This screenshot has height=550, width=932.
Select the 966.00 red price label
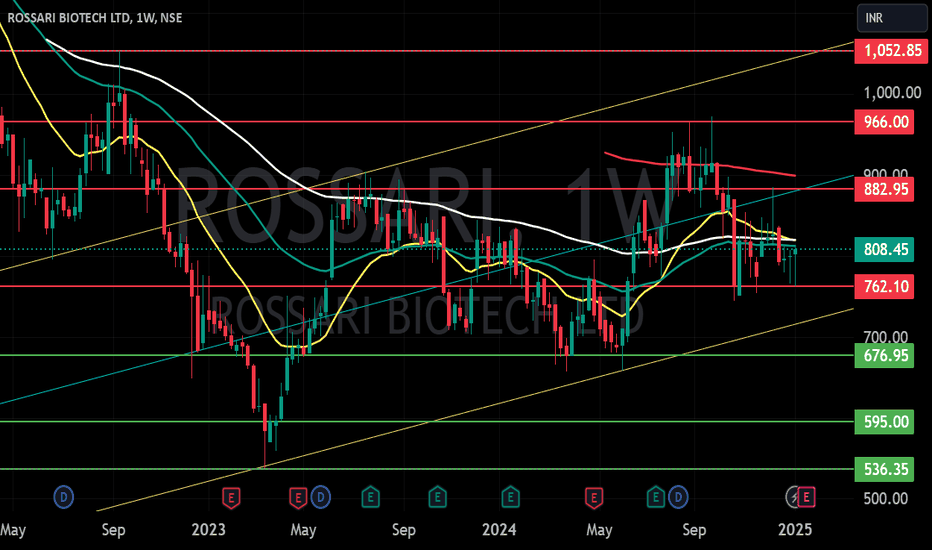[884, 122]
